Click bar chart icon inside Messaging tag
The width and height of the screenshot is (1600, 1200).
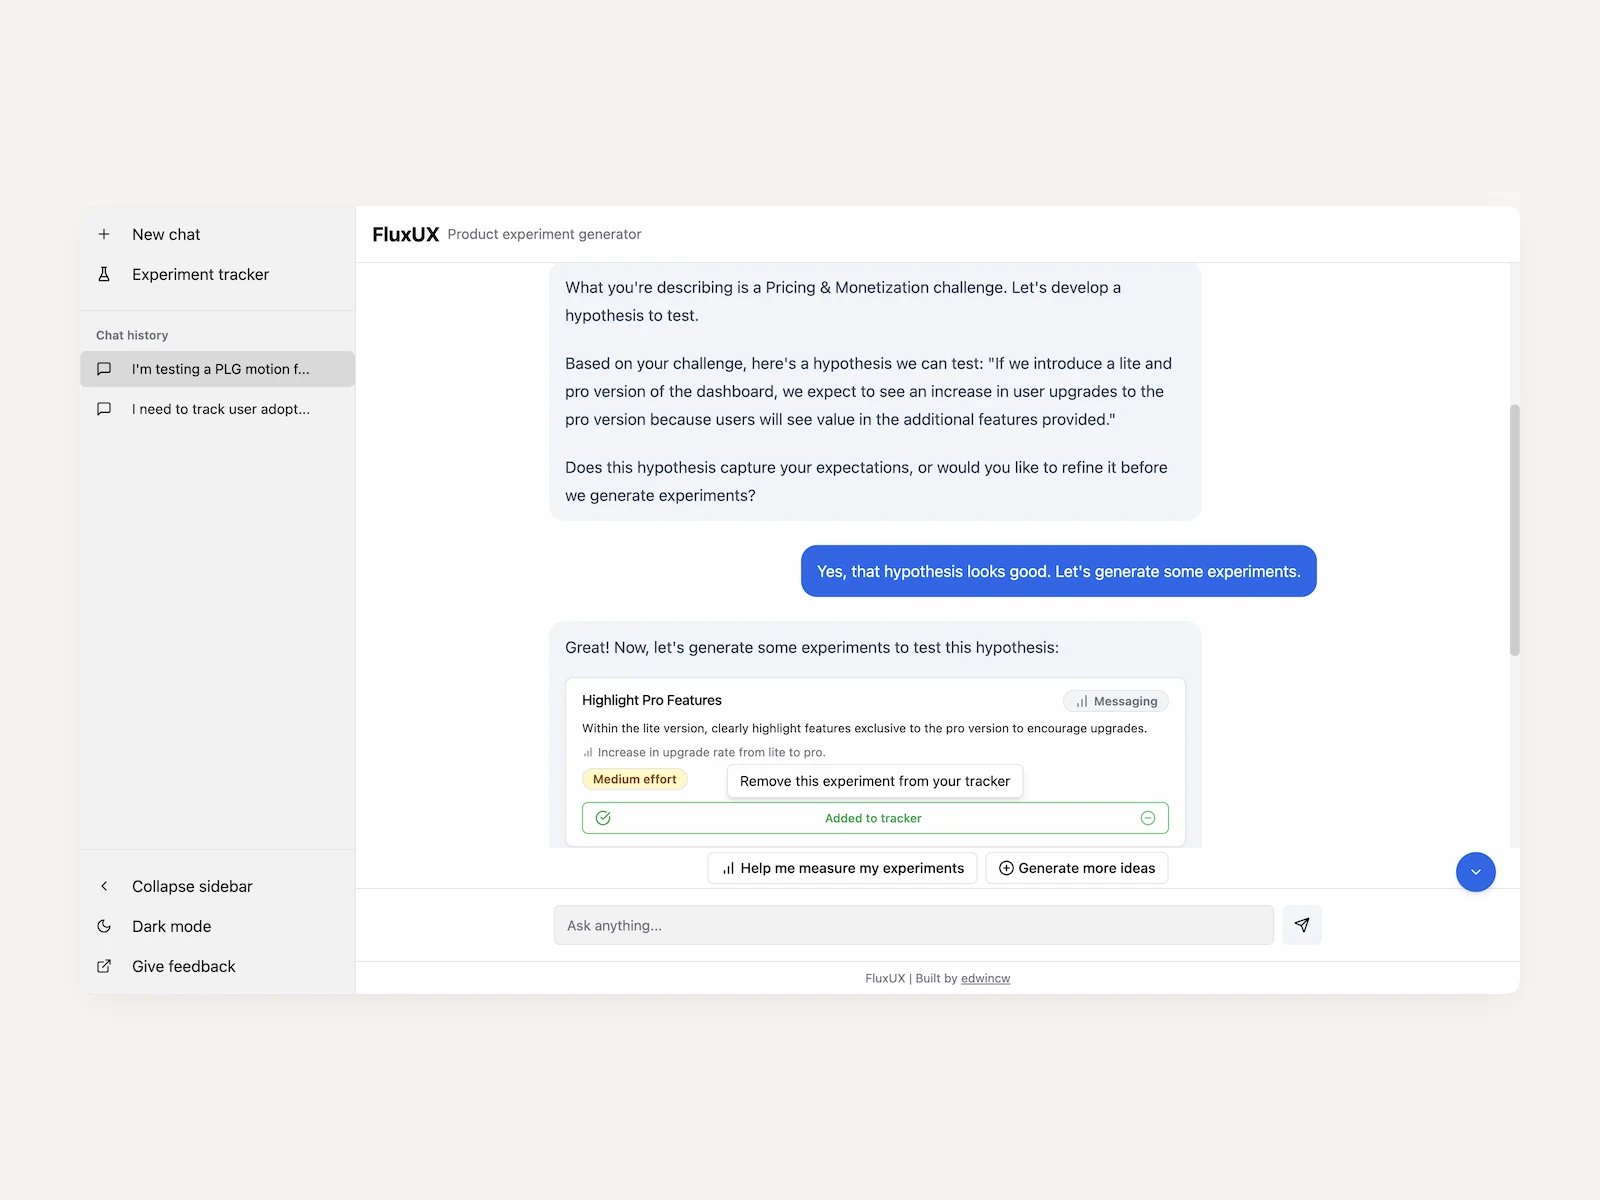coord(1082,701)
